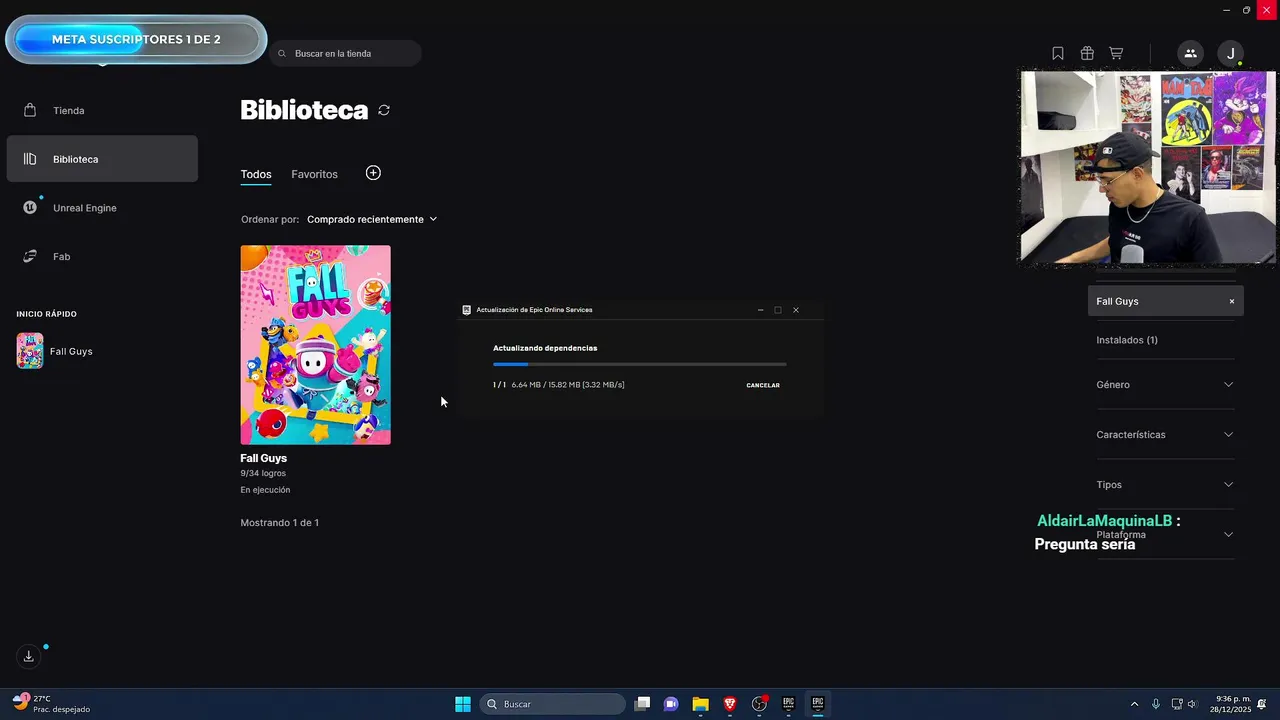This screenshot has height=720, width=1280.
Task: Open the weather widget showing 27°C
Action: (x=52, y=704)
